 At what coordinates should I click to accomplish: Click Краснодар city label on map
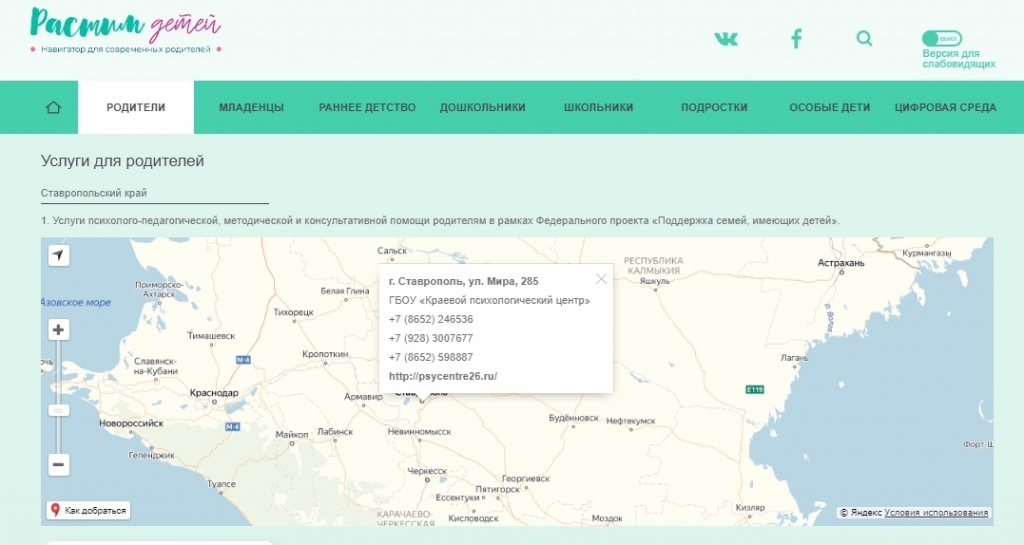214,393
